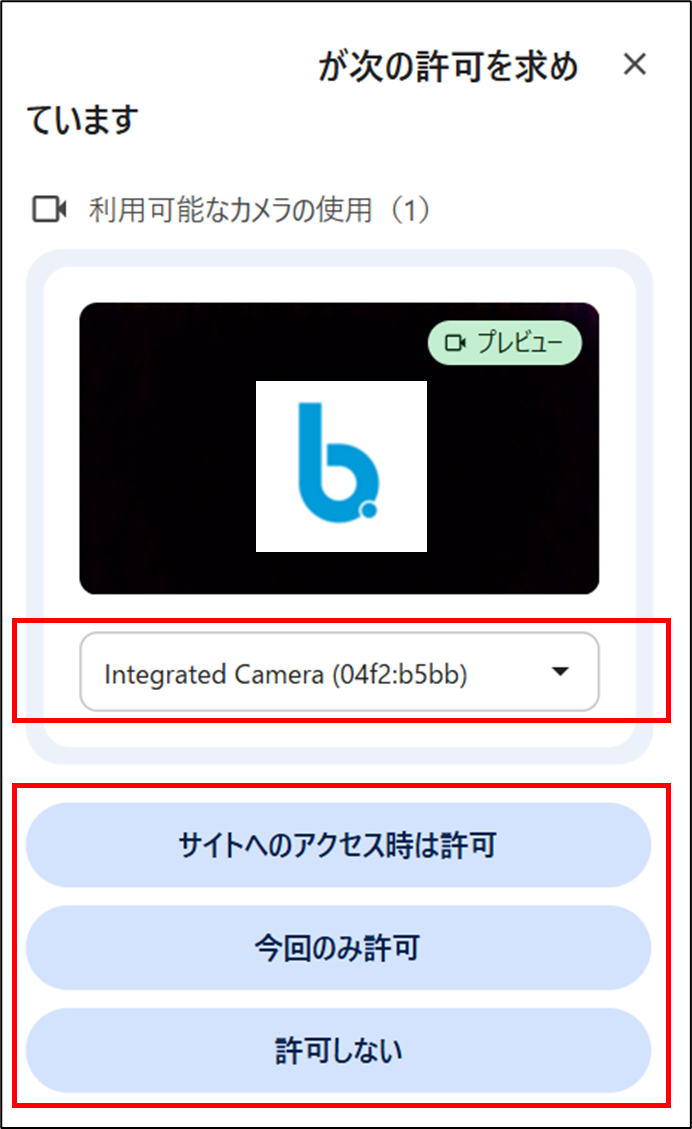Allow camera with サイトへのアクセス時は許可

338,845
